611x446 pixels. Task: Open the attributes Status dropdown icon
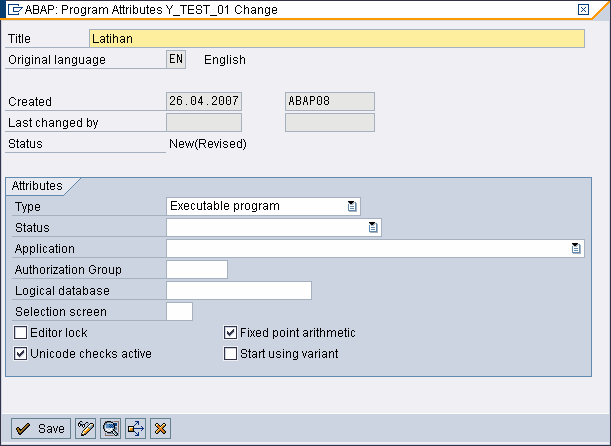click(x=373, y=227)
